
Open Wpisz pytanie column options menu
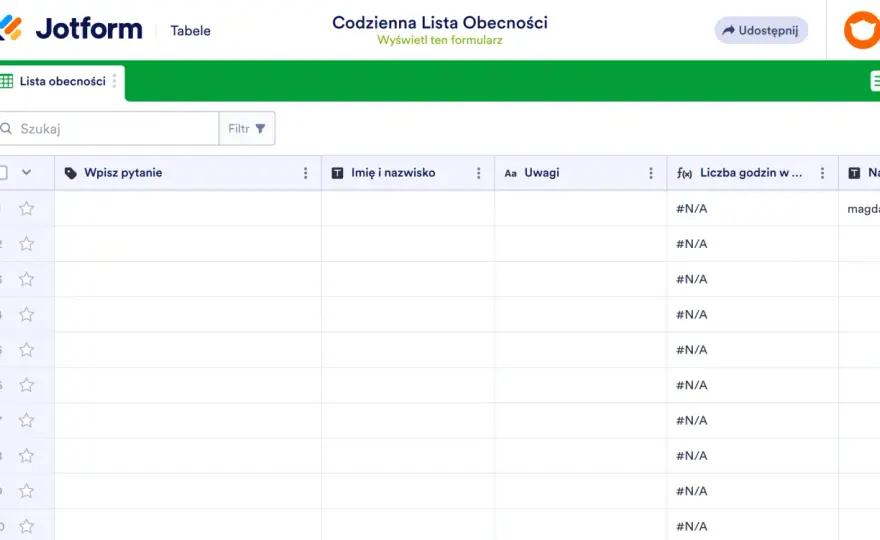point(305,173)
